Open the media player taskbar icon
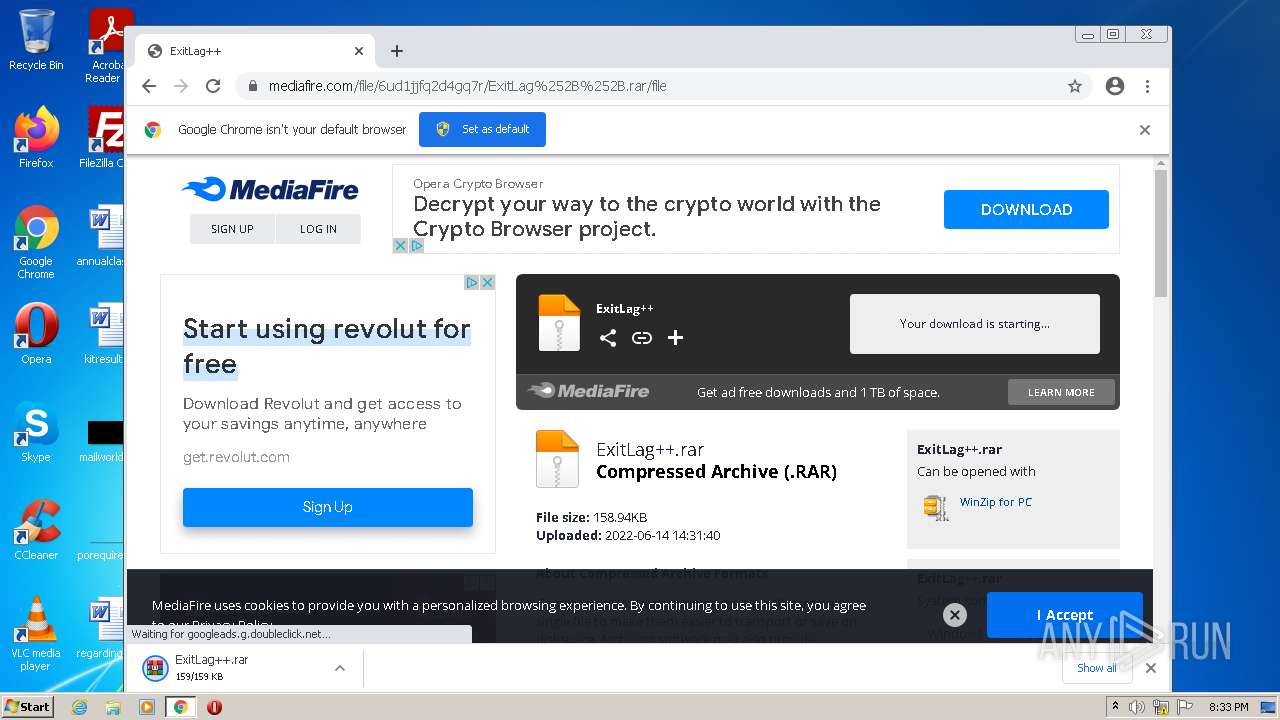Image resolution: width=1280 pixels, height=720 pixels. [147, 707]
